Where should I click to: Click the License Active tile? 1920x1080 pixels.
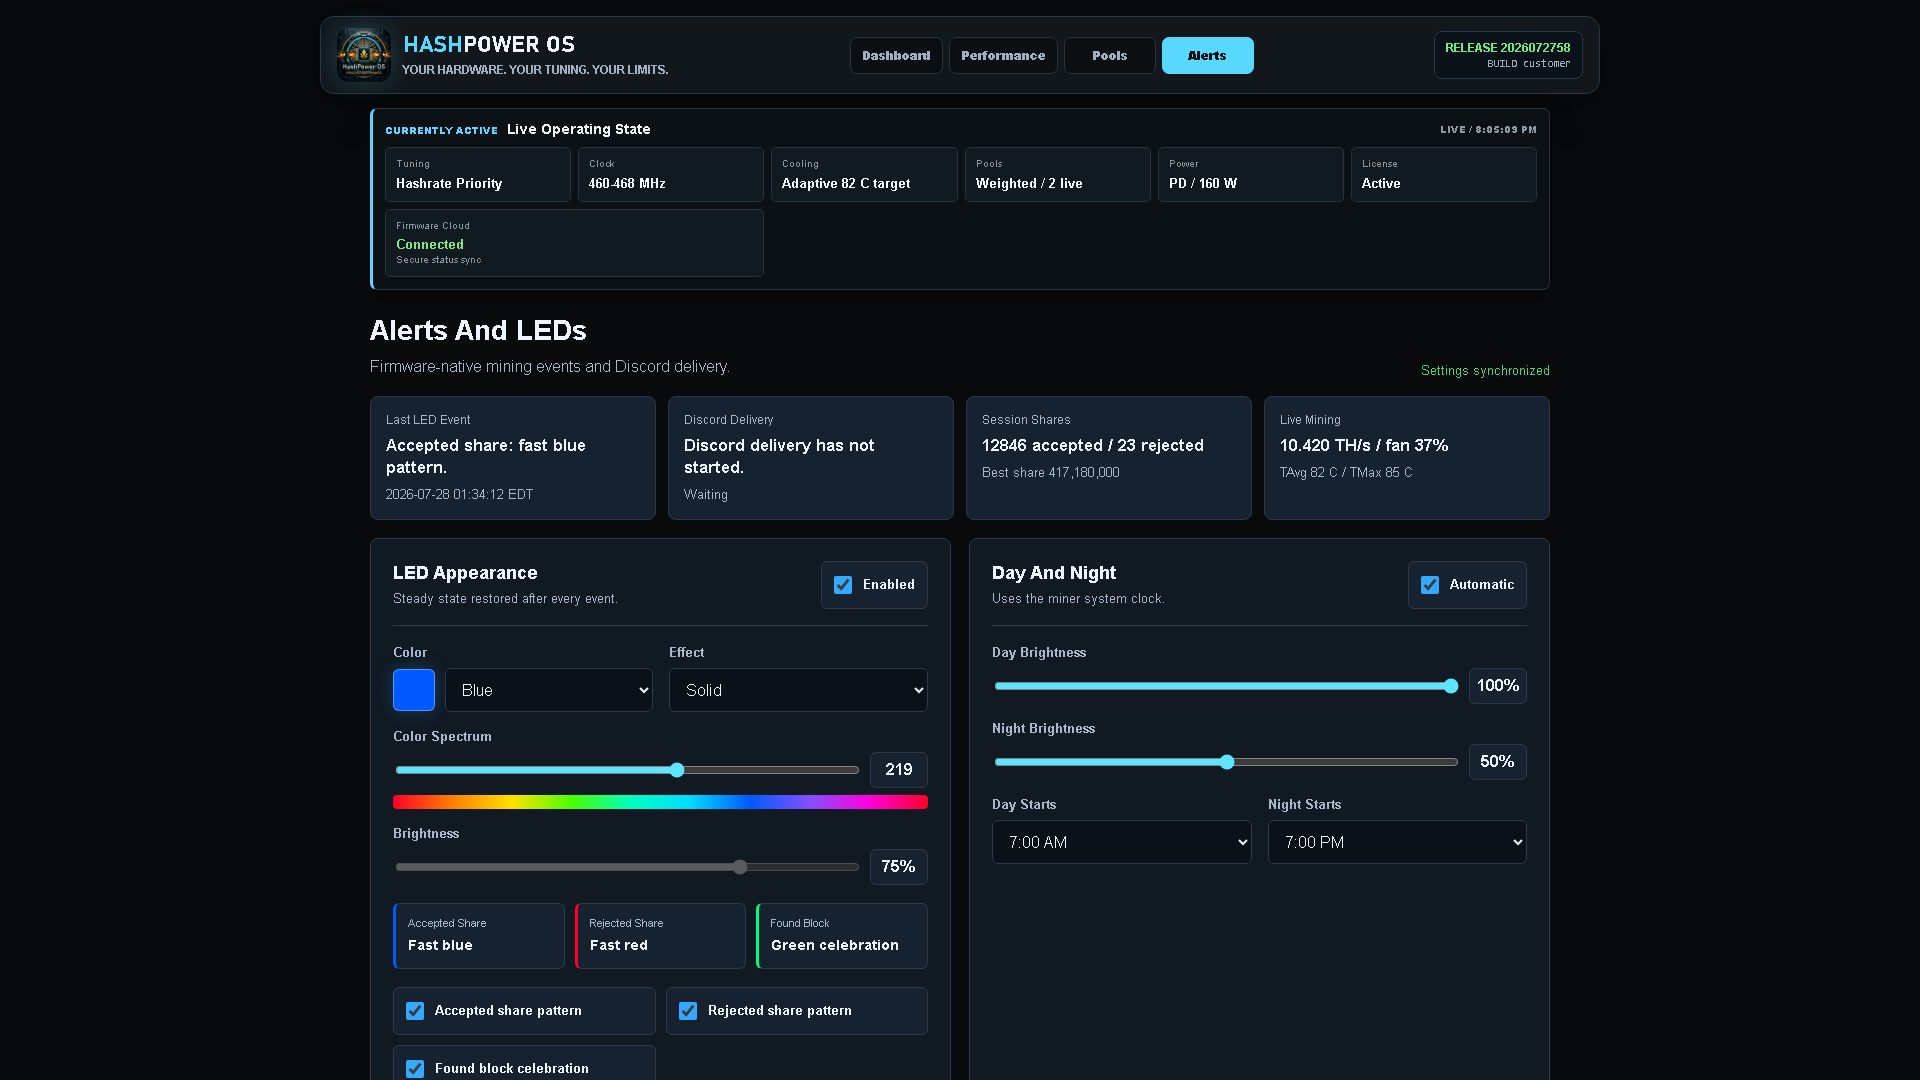[x=1444, y=175]
